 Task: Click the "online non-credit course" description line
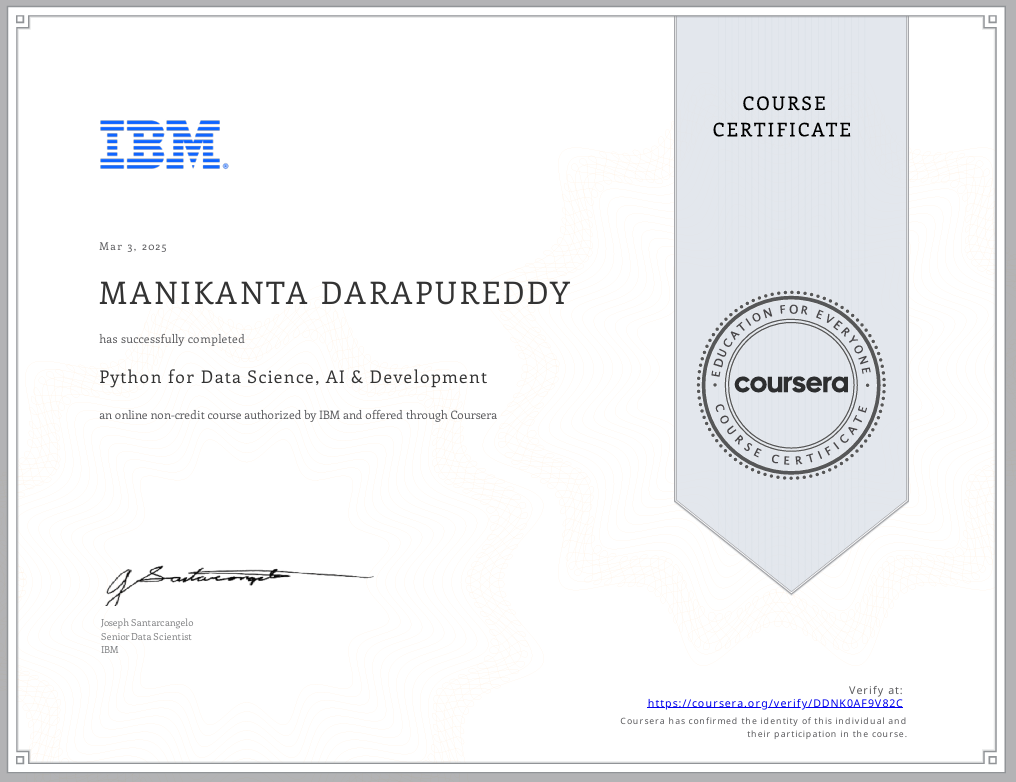[x=298, y=415]
